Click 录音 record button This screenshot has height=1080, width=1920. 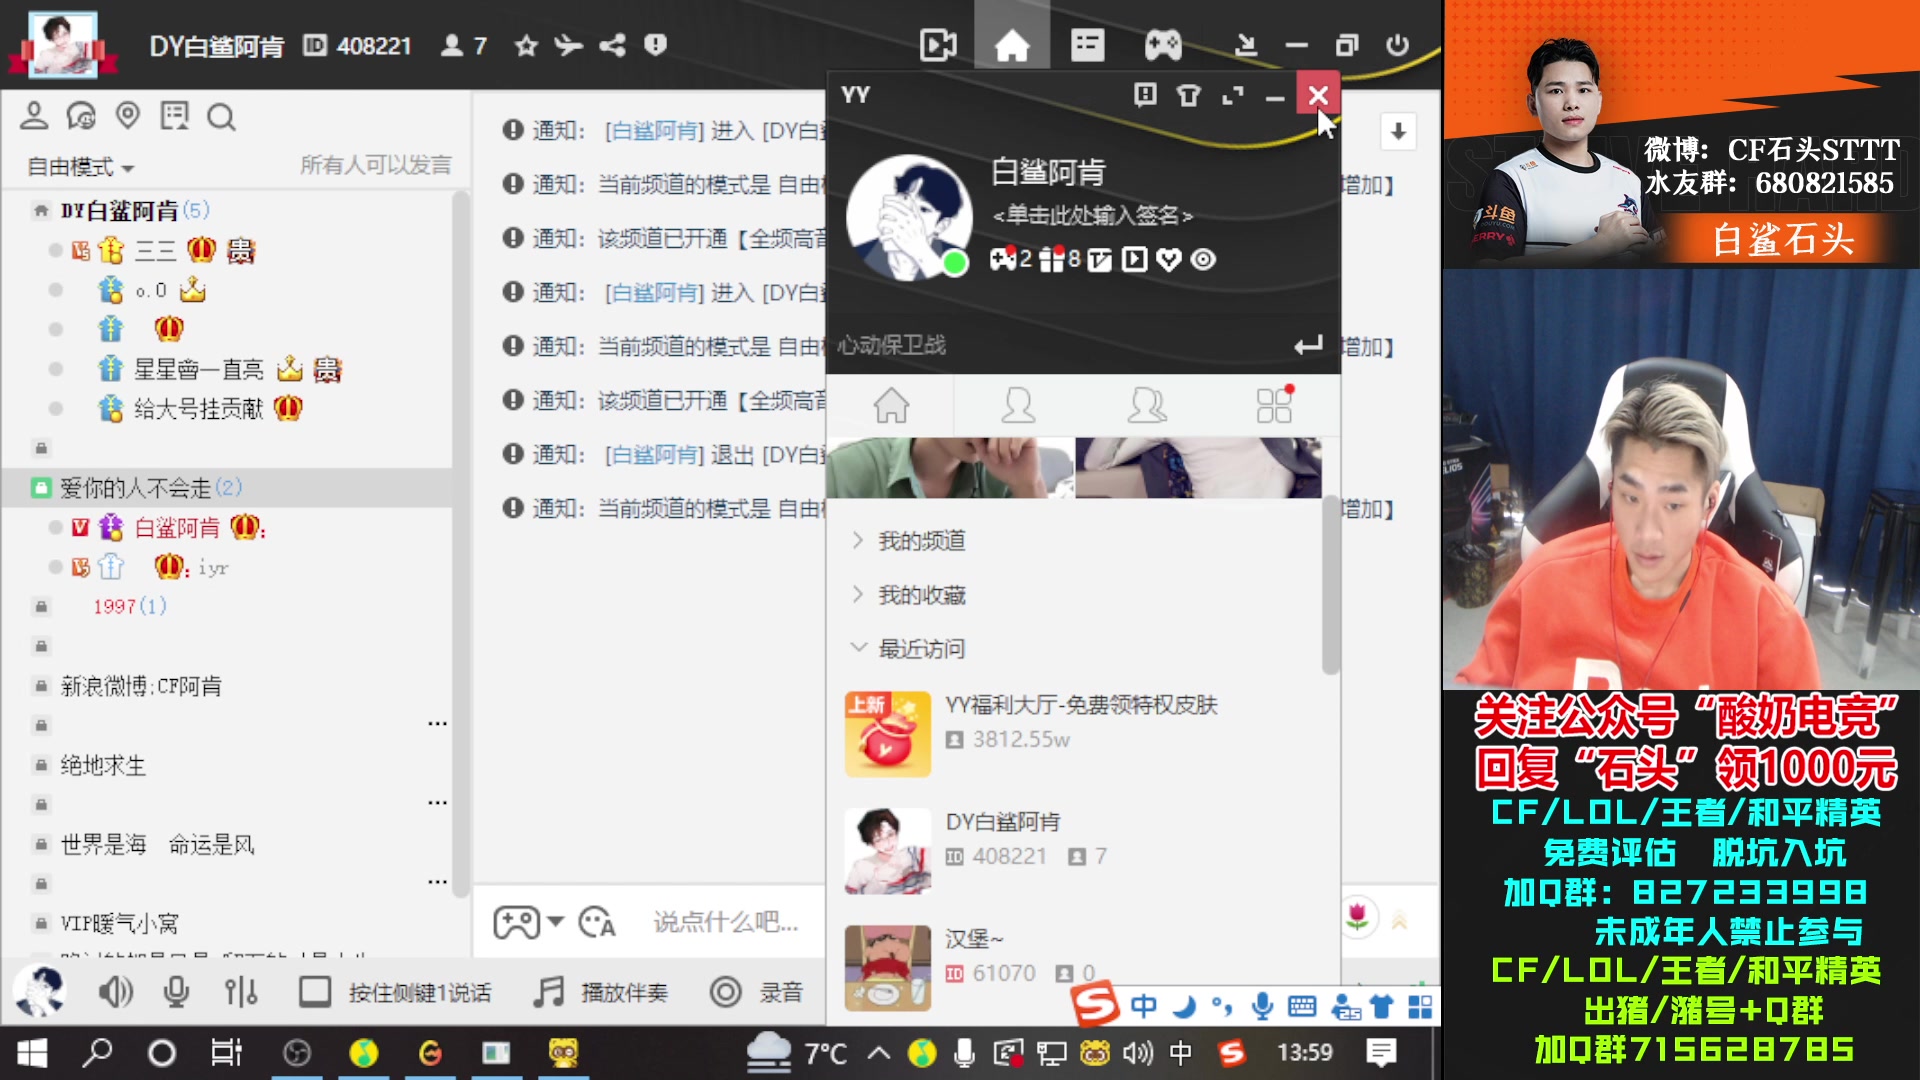[x=756, y=991]
